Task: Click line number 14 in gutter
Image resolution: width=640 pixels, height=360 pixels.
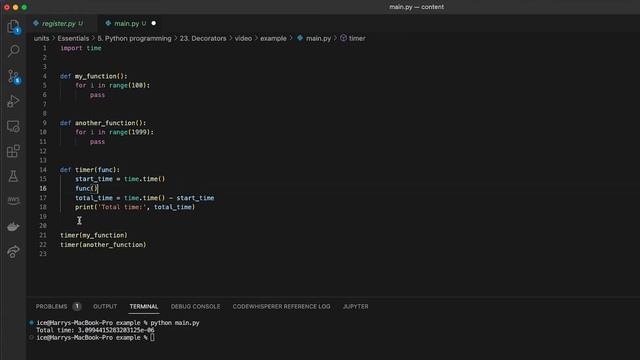Action: [43, 170]
